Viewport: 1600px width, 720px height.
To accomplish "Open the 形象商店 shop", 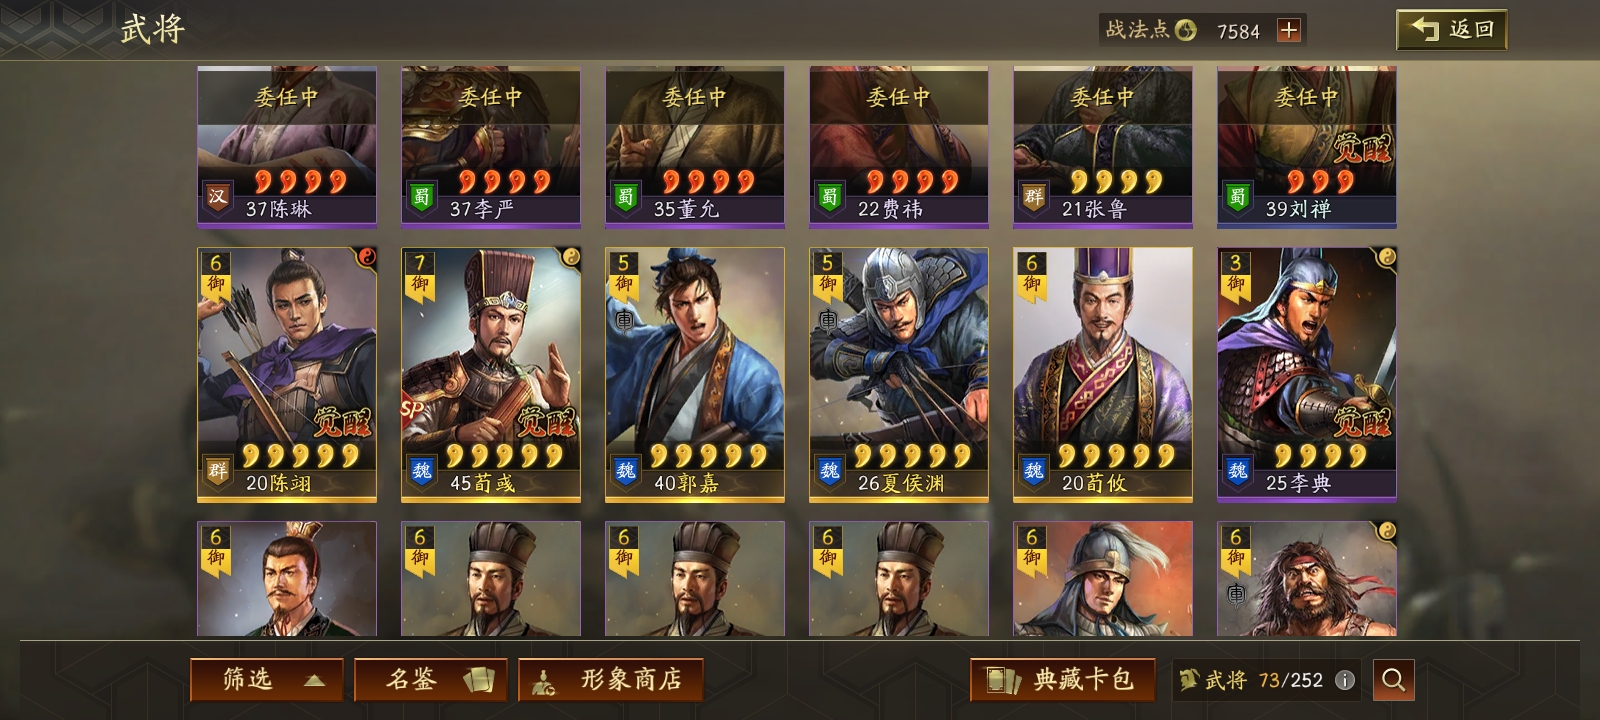I will (611, 680).
